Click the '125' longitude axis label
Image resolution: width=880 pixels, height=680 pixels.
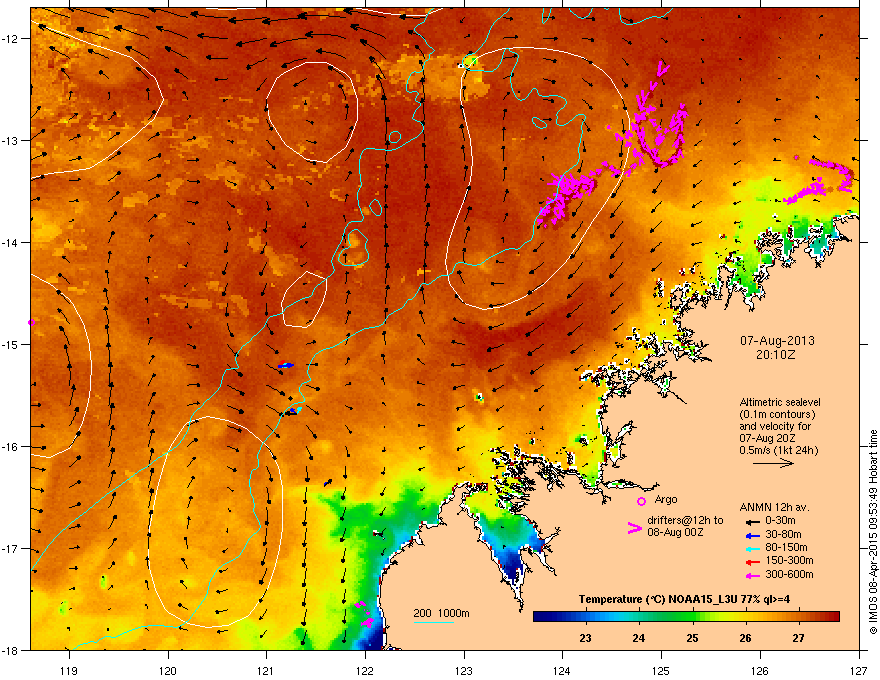coord(661,670)
